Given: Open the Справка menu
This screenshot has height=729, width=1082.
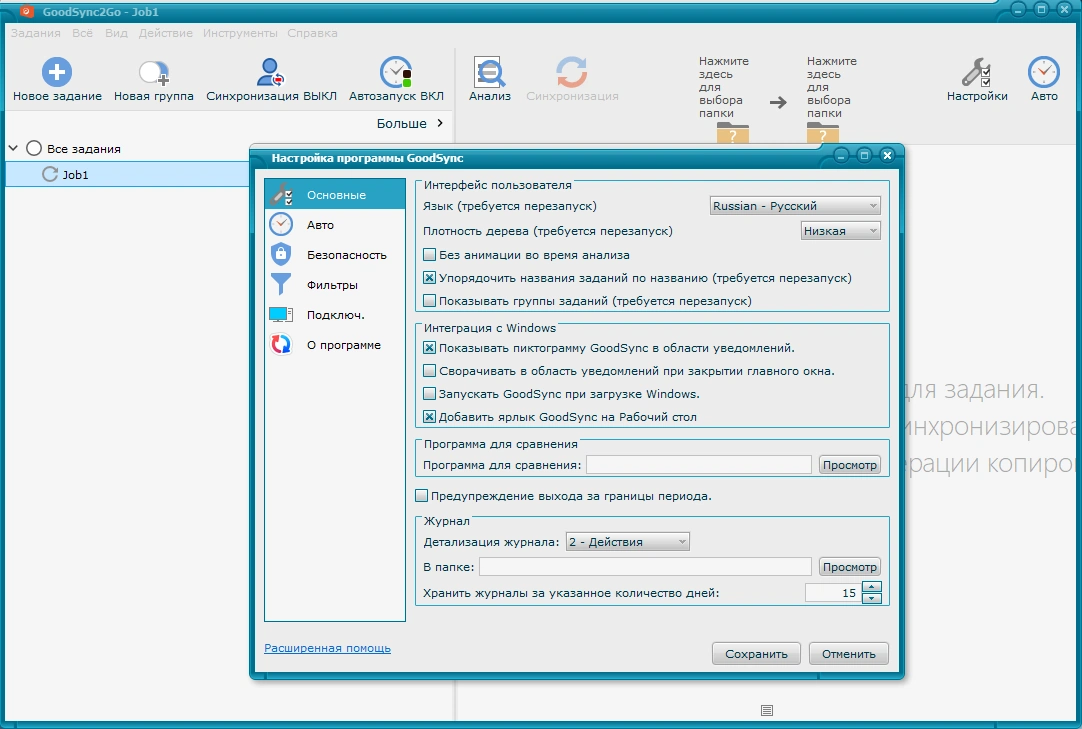Looking at the screenshot, I should pyautogui.click(x=312, y=33).
